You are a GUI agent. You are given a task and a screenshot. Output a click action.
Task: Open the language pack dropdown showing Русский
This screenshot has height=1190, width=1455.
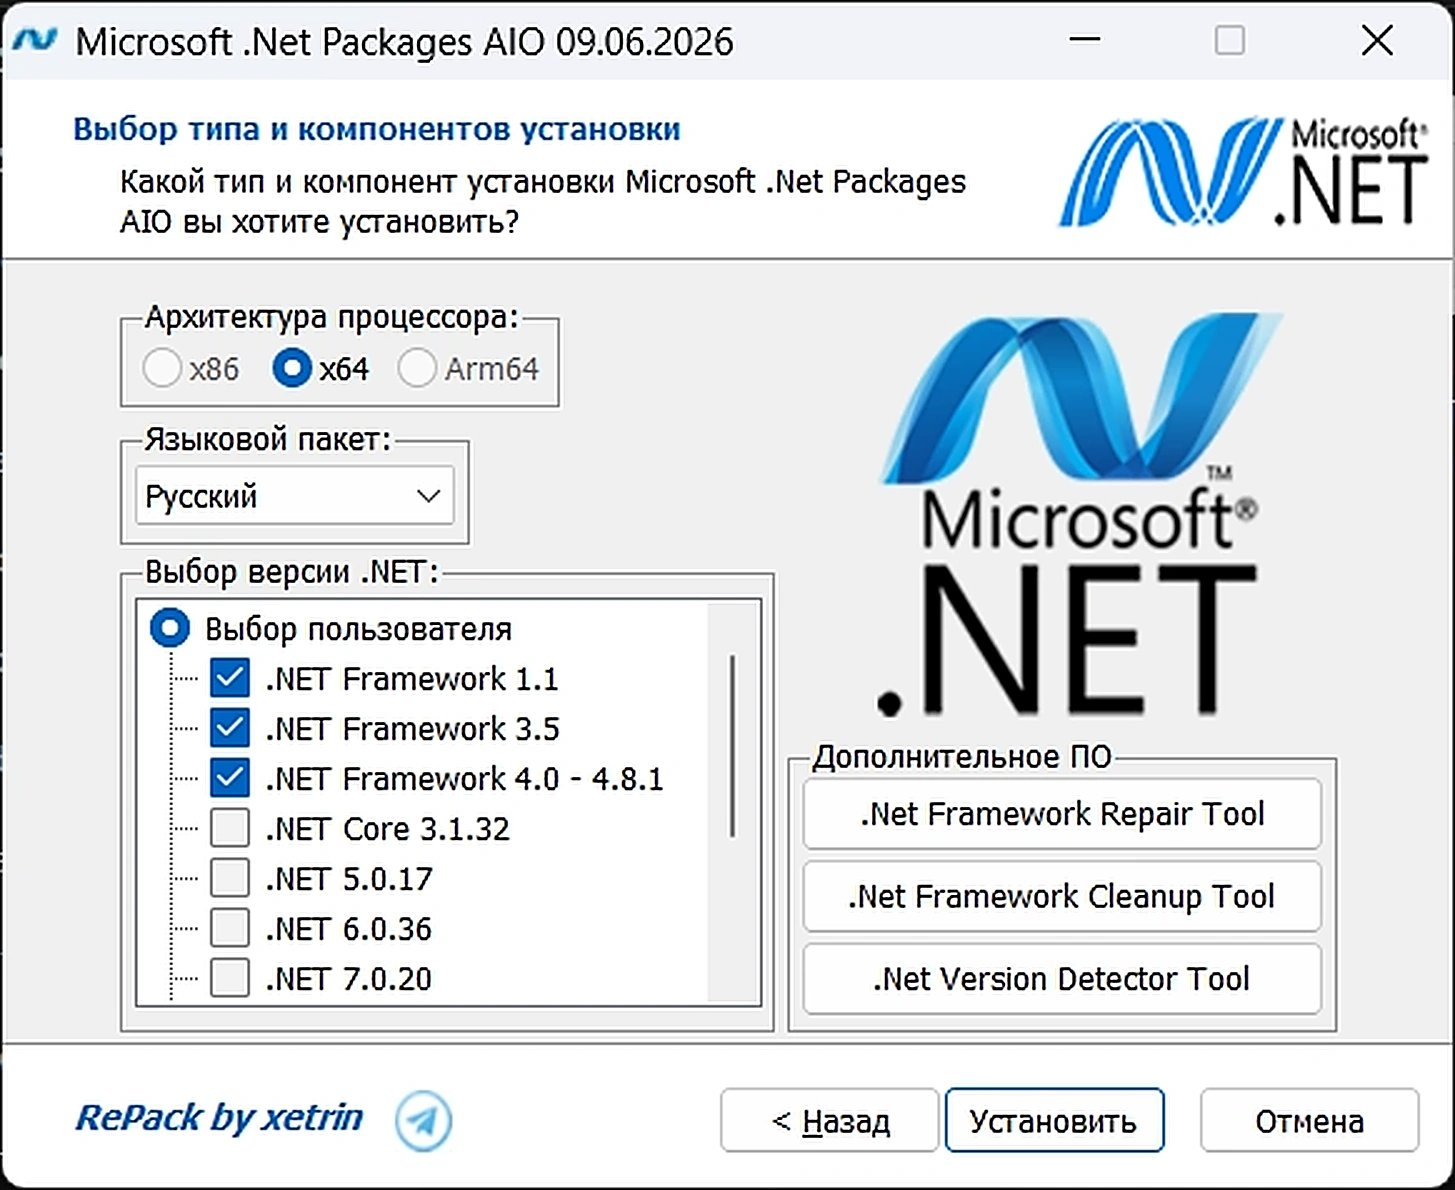295,496
